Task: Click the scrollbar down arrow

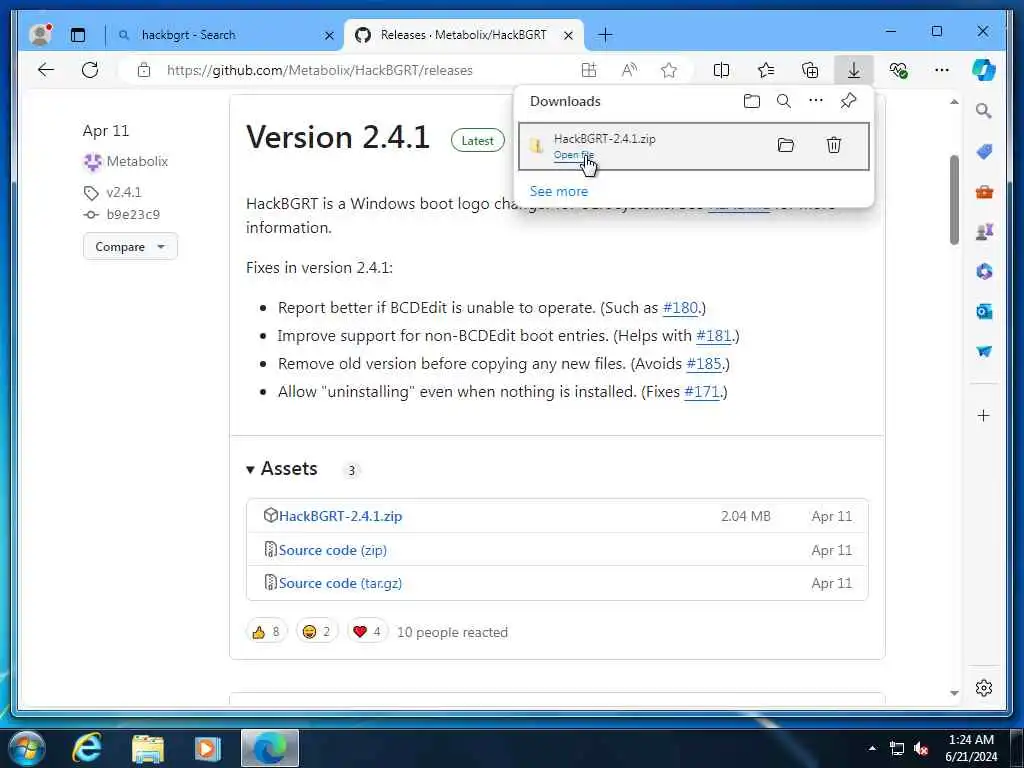Action: point(954,693)
